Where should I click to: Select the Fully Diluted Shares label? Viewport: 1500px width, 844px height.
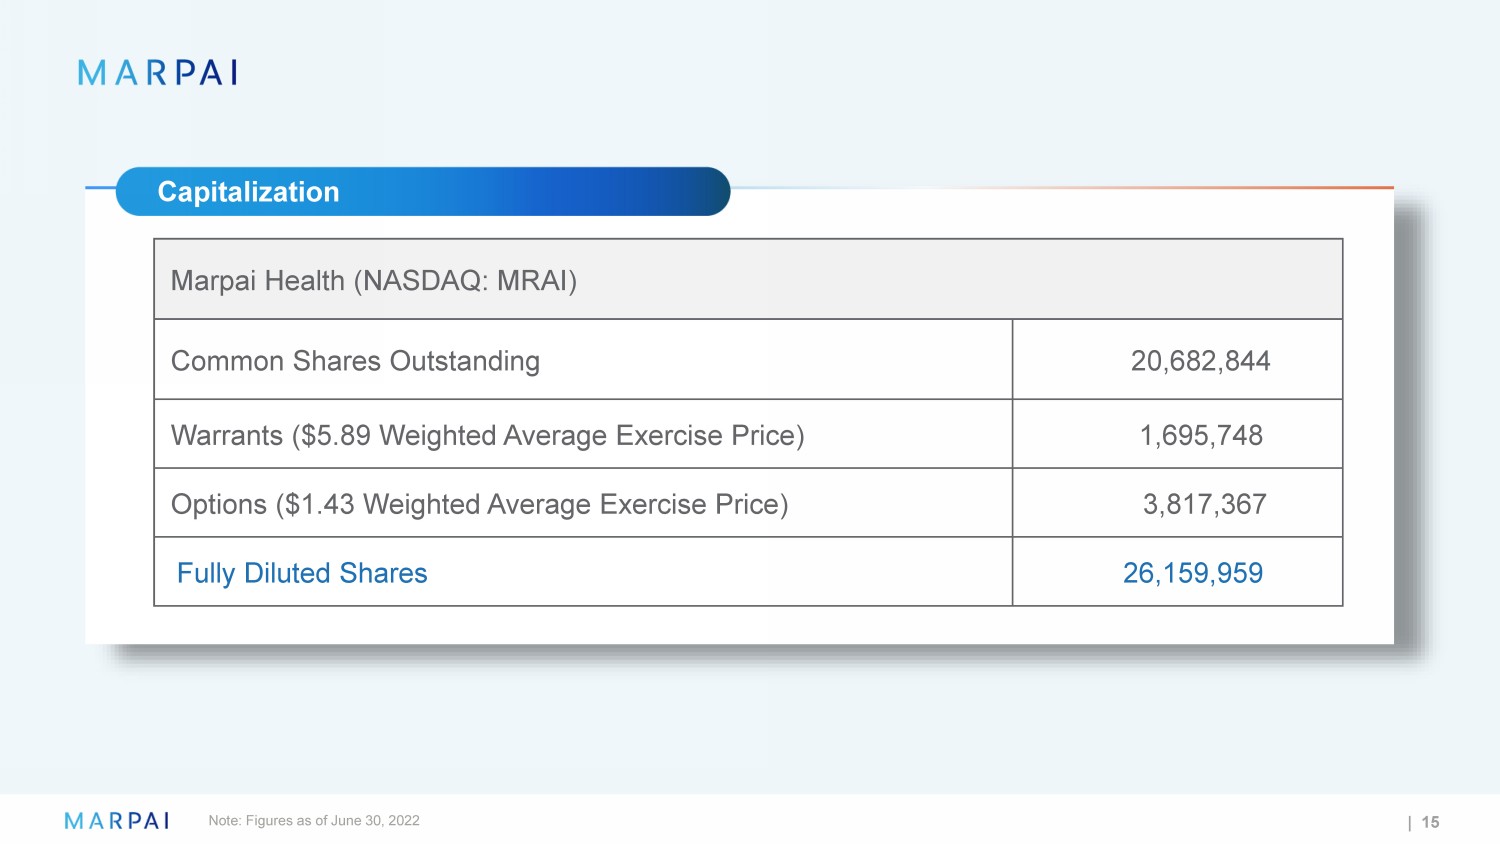pyautogui.click(x=302, y=573)
